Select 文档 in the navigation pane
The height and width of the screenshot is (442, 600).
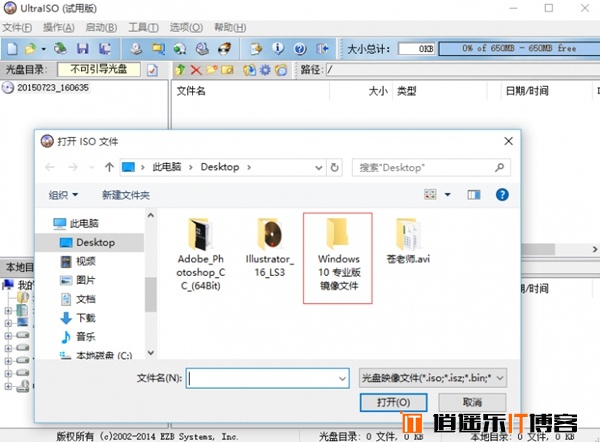[x=78, y=299]
